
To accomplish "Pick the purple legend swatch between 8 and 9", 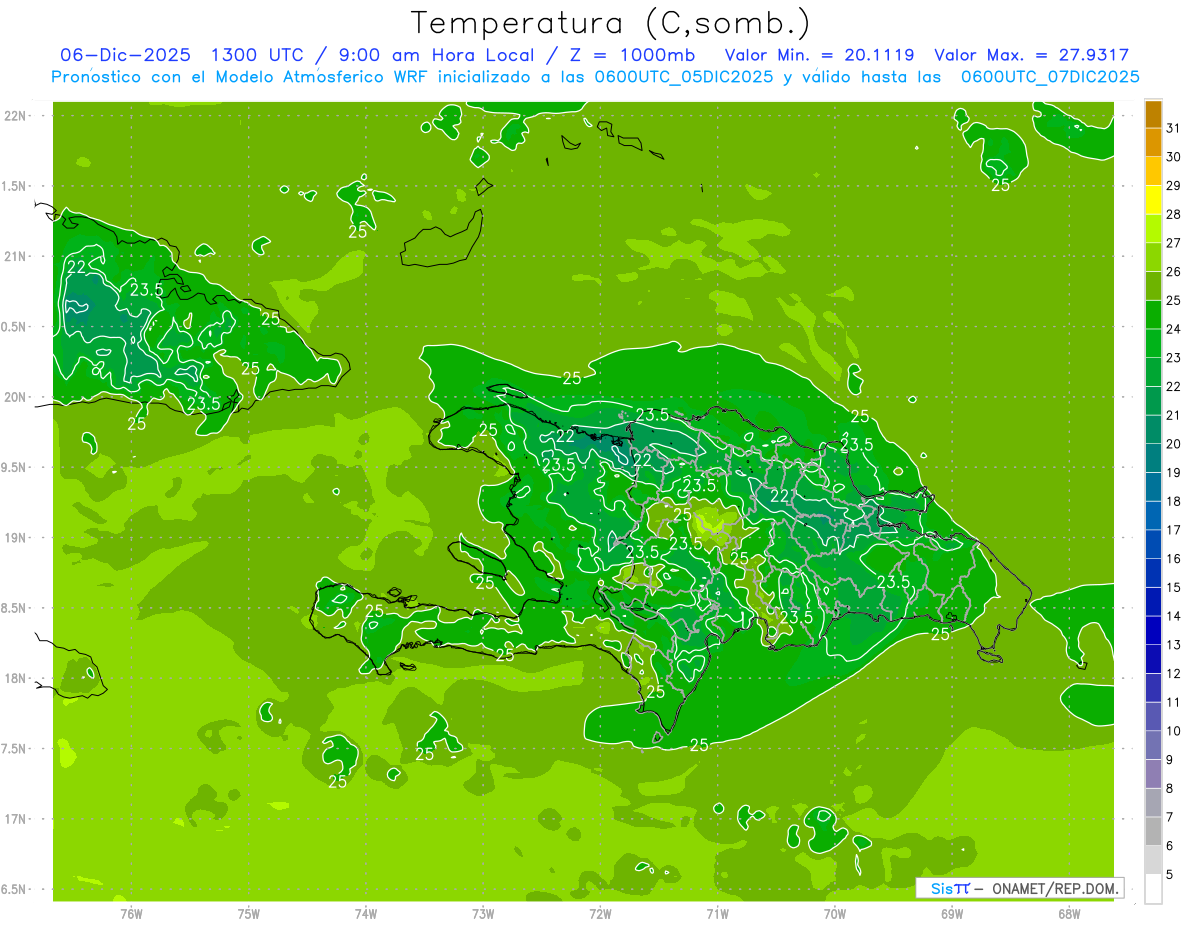I will [1154, 775].
